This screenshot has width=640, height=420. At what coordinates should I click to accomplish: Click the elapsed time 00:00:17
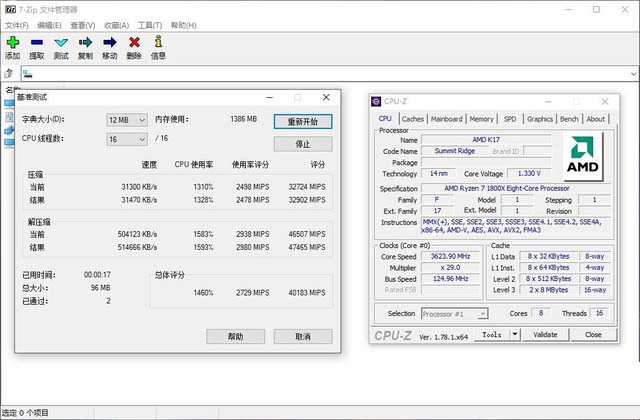pyautogui.click(x=97, y=275)
